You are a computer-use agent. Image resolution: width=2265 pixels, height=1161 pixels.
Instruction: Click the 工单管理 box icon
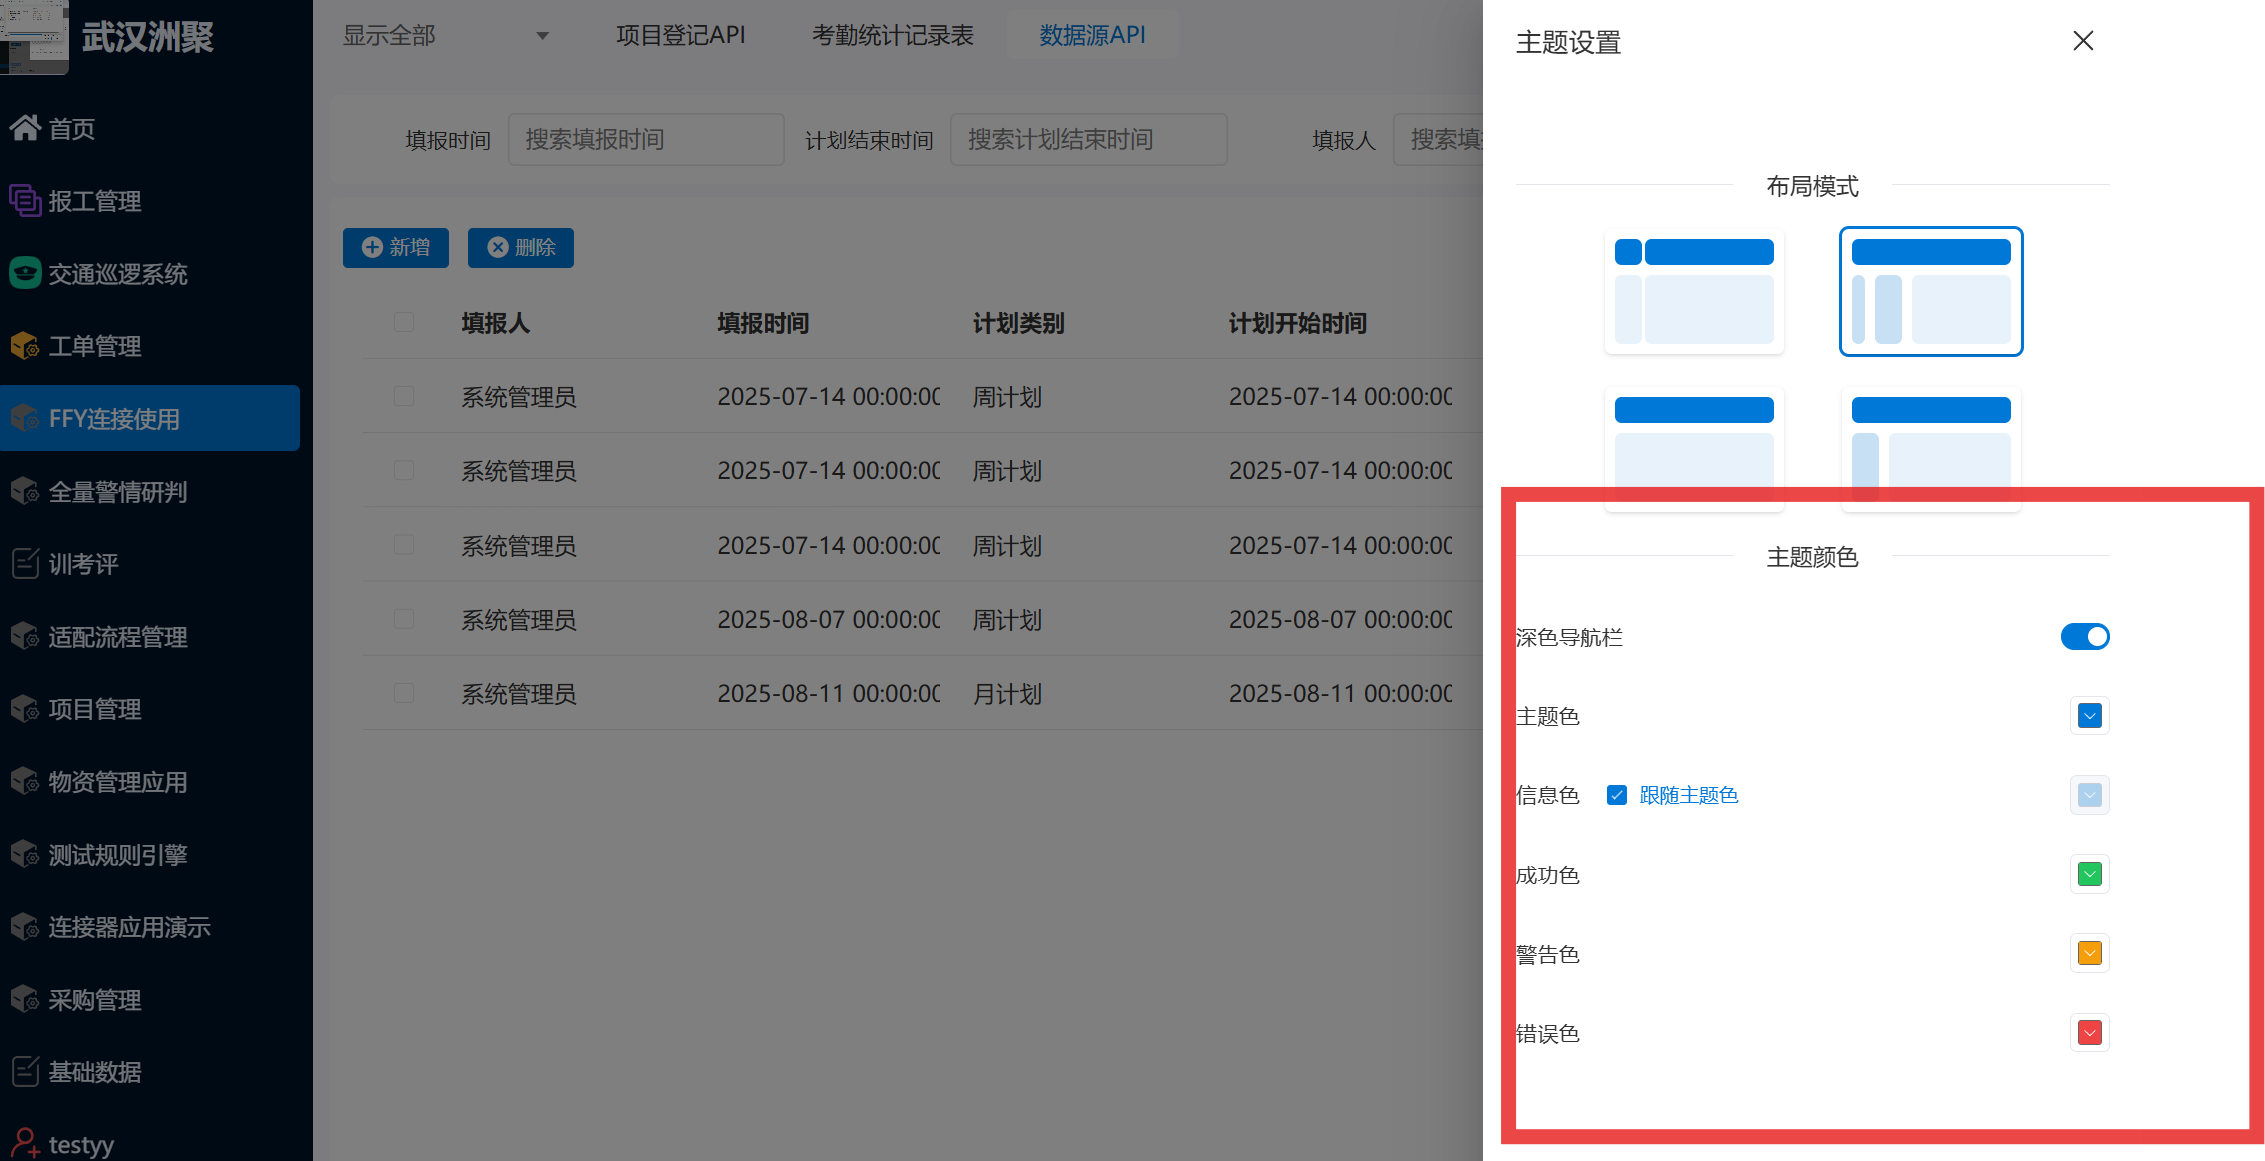[x=25, y=346]
